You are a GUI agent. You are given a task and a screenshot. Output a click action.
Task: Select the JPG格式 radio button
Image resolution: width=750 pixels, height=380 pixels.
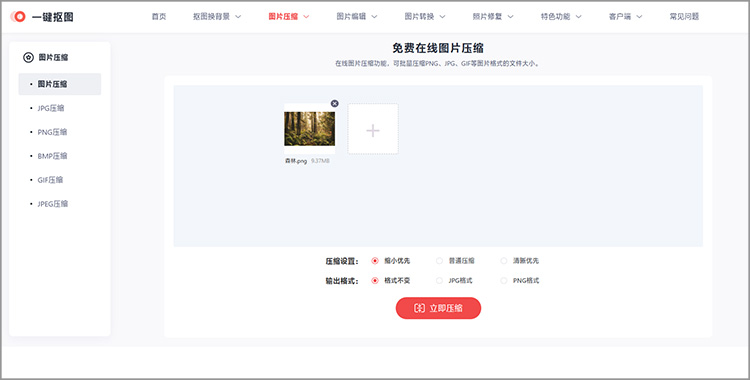(x=439, y=280)
